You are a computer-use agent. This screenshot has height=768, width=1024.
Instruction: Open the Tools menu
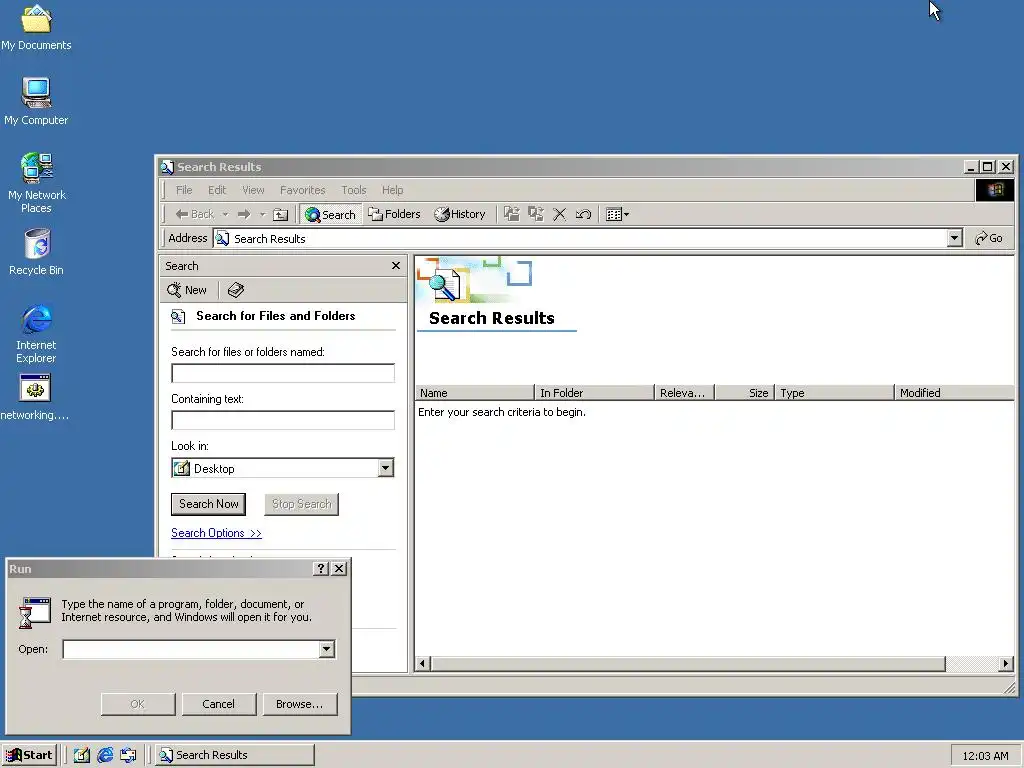(353, 190)
